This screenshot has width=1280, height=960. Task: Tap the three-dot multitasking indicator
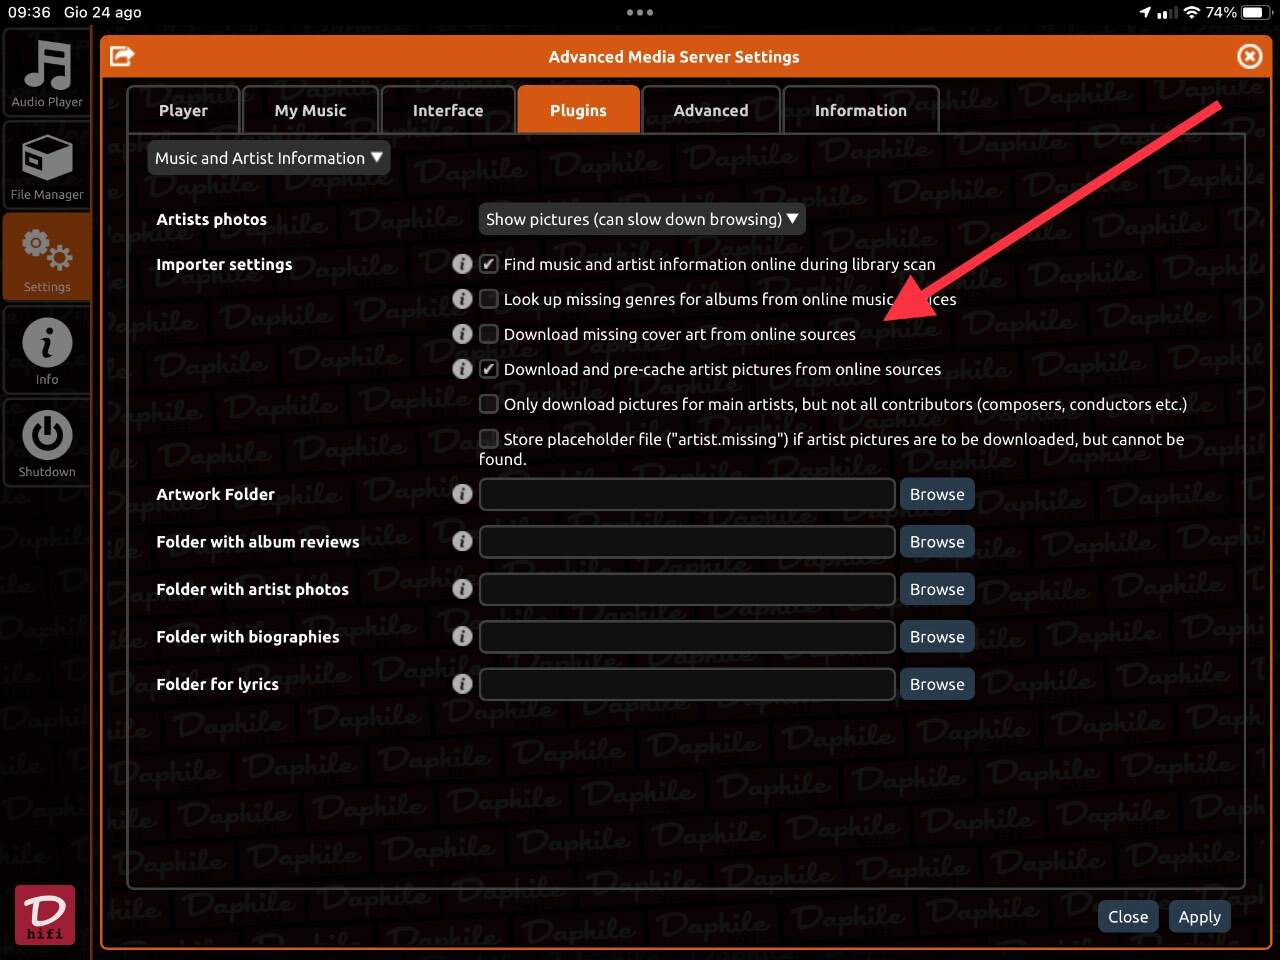640,12
